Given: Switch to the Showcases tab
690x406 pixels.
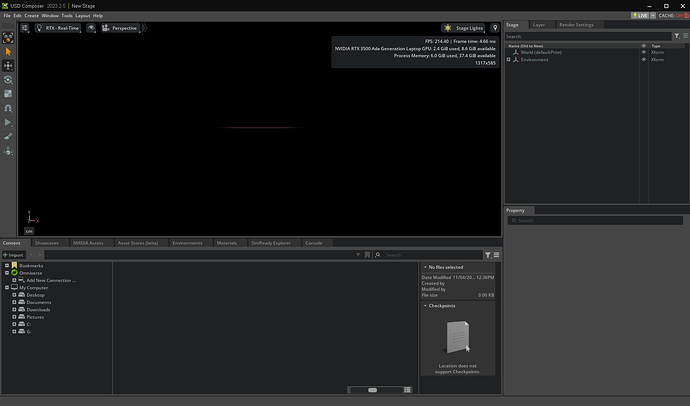Looking at the screenshot, I should [47, 243].
